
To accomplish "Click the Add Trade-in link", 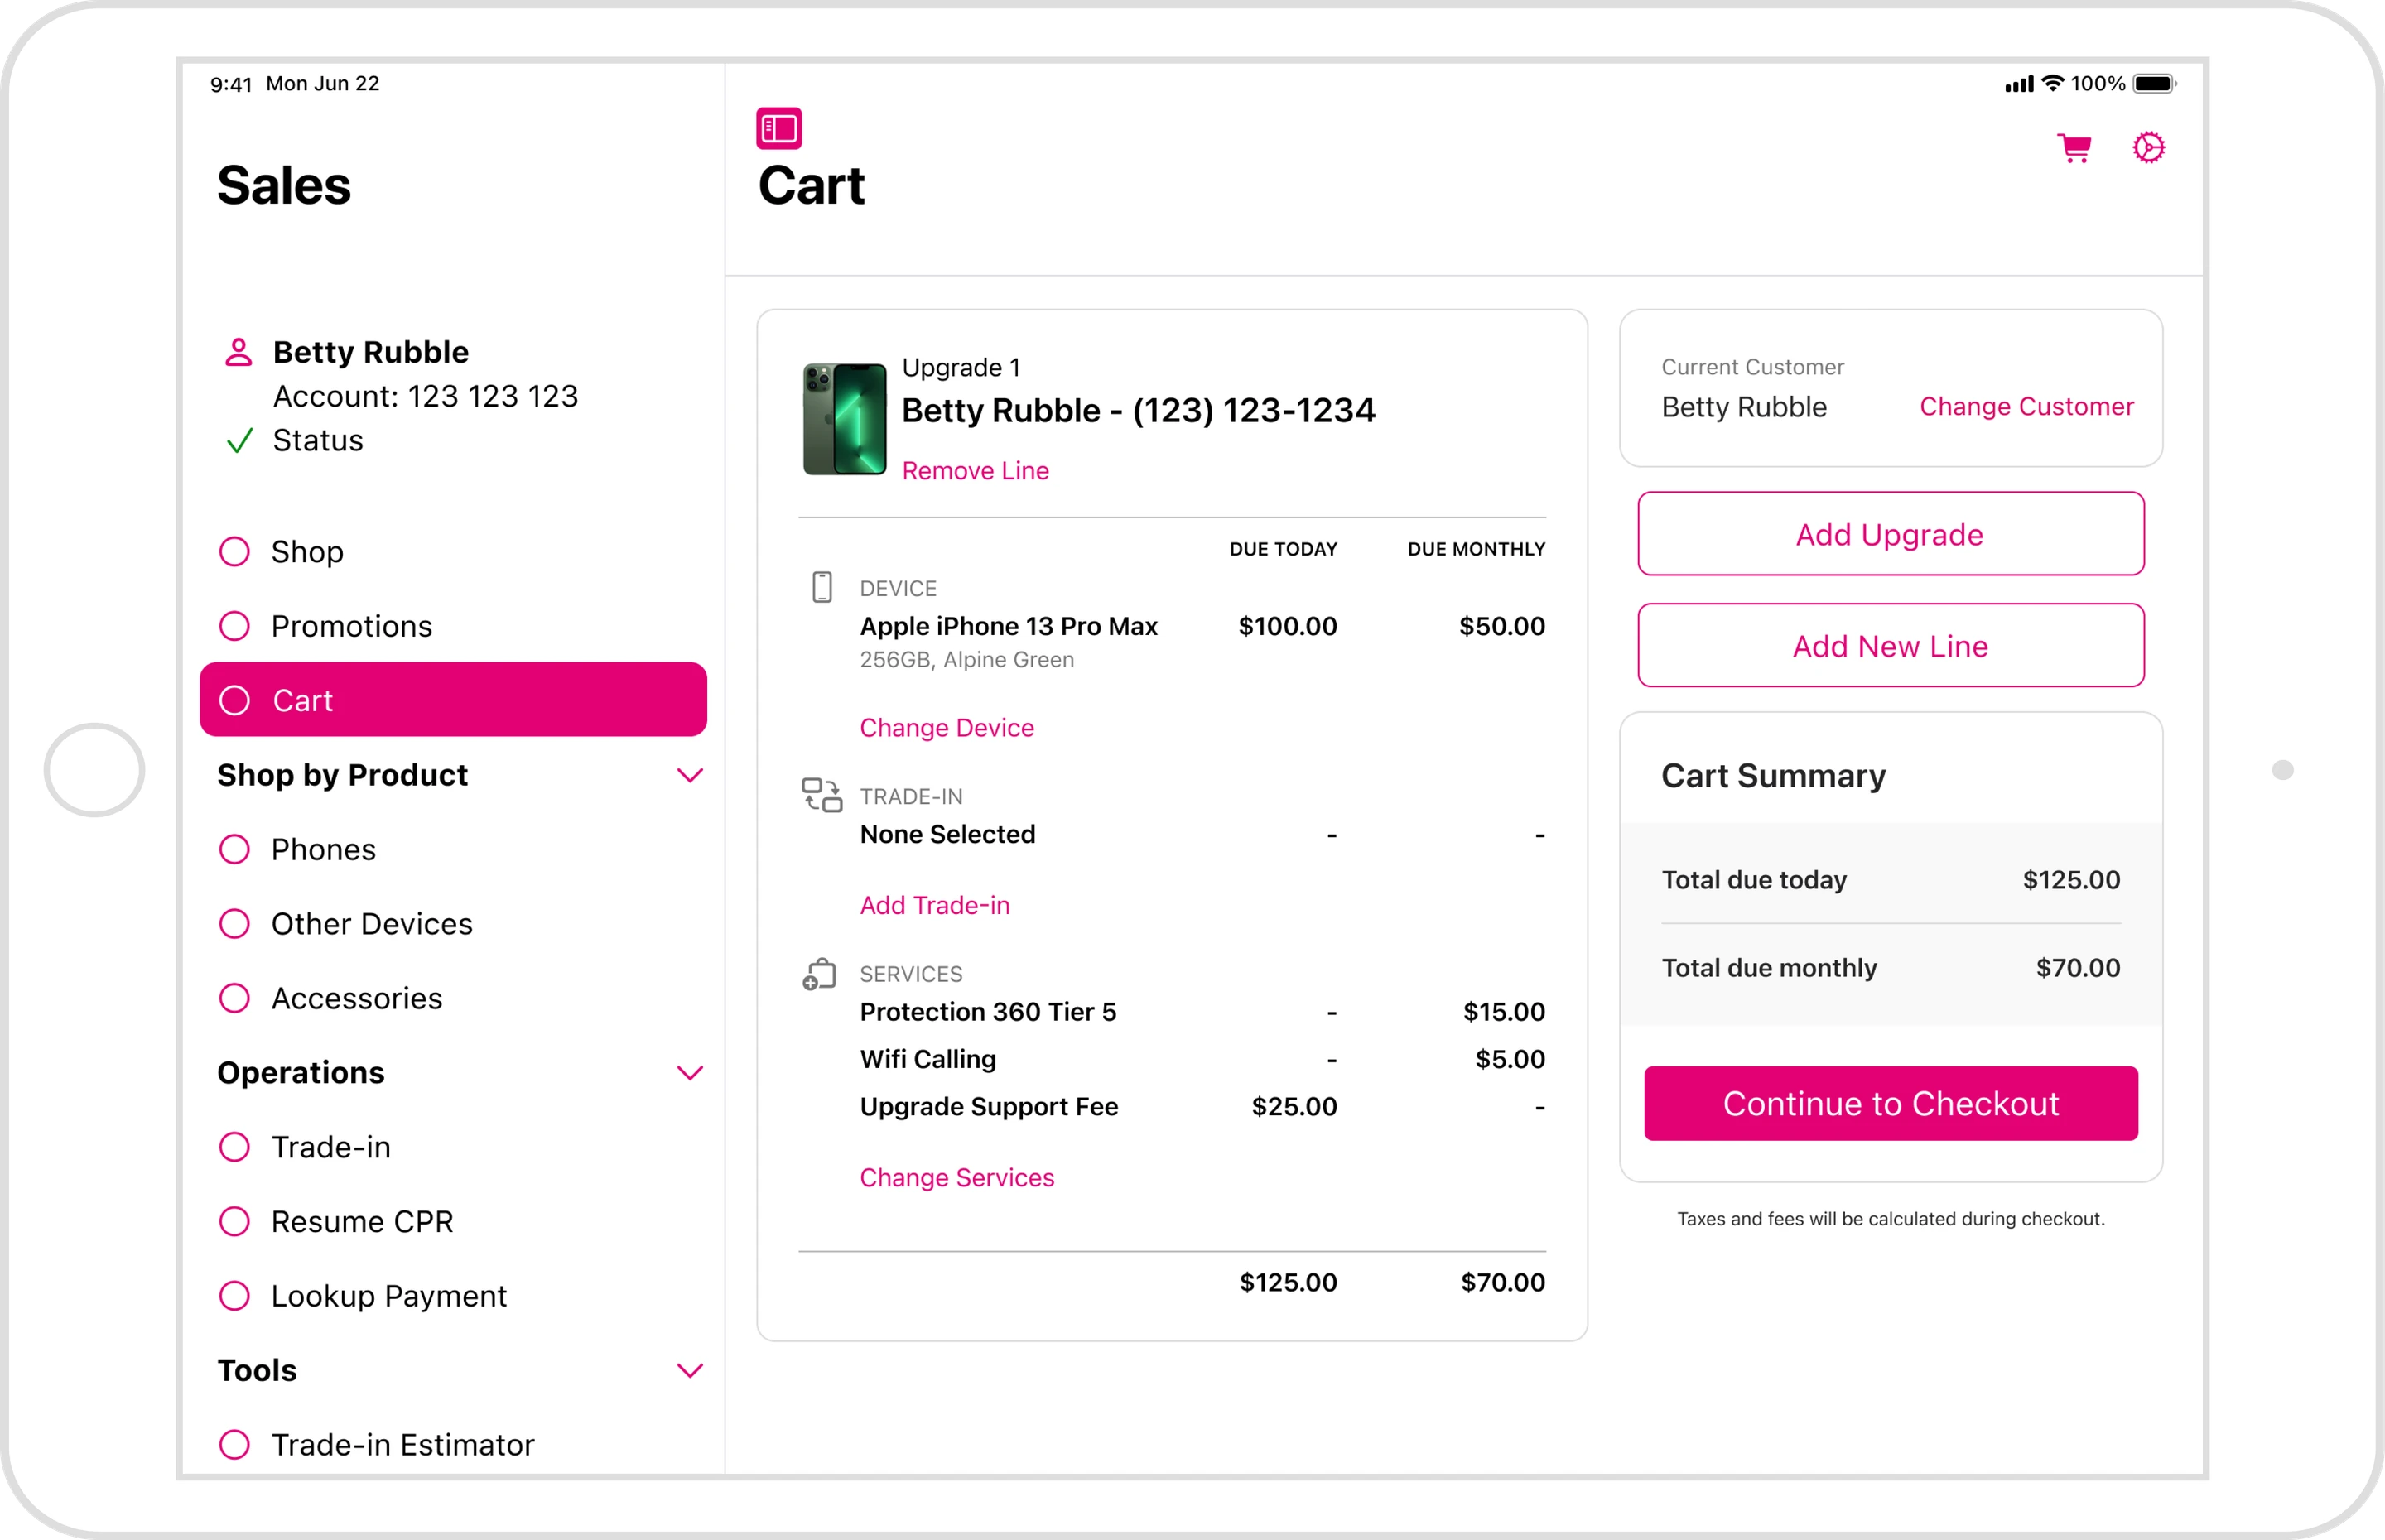I will click(x=934, y=905).
